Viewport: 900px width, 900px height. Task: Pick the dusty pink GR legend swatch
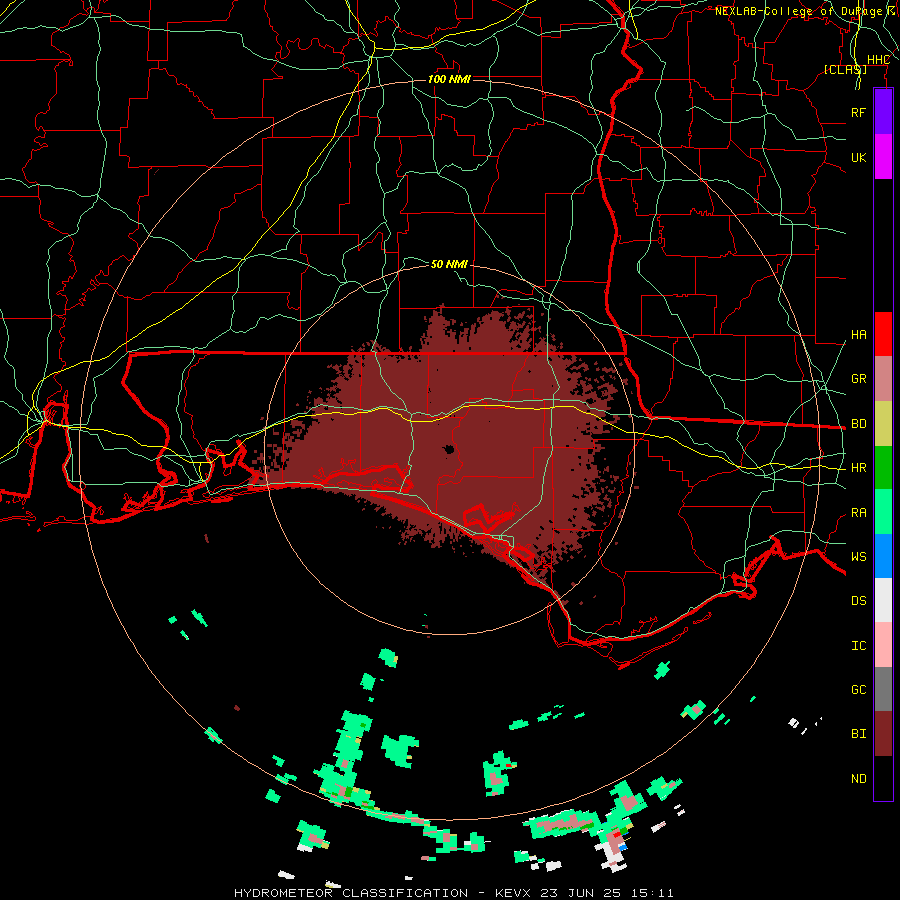click(x=883, y=379)
